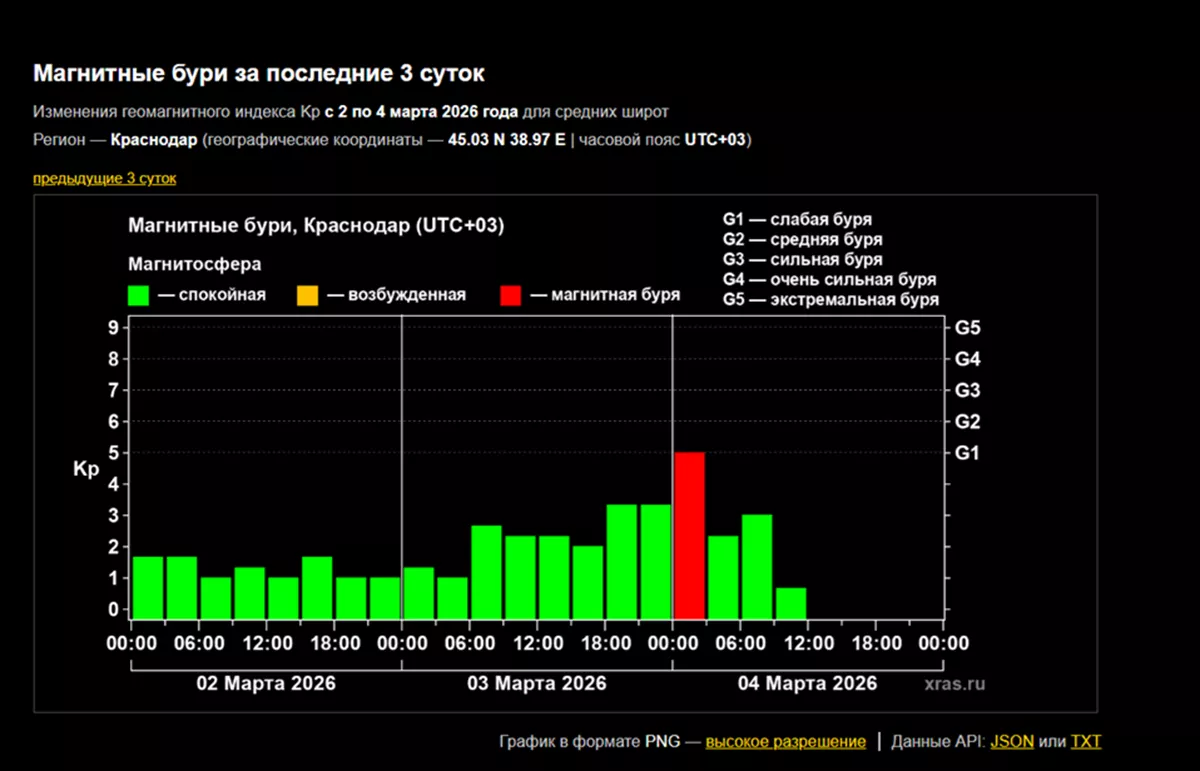Screen dimensions: 1200x771
Task: Select the red storm bar on 04 March
Action: (689, 535)
